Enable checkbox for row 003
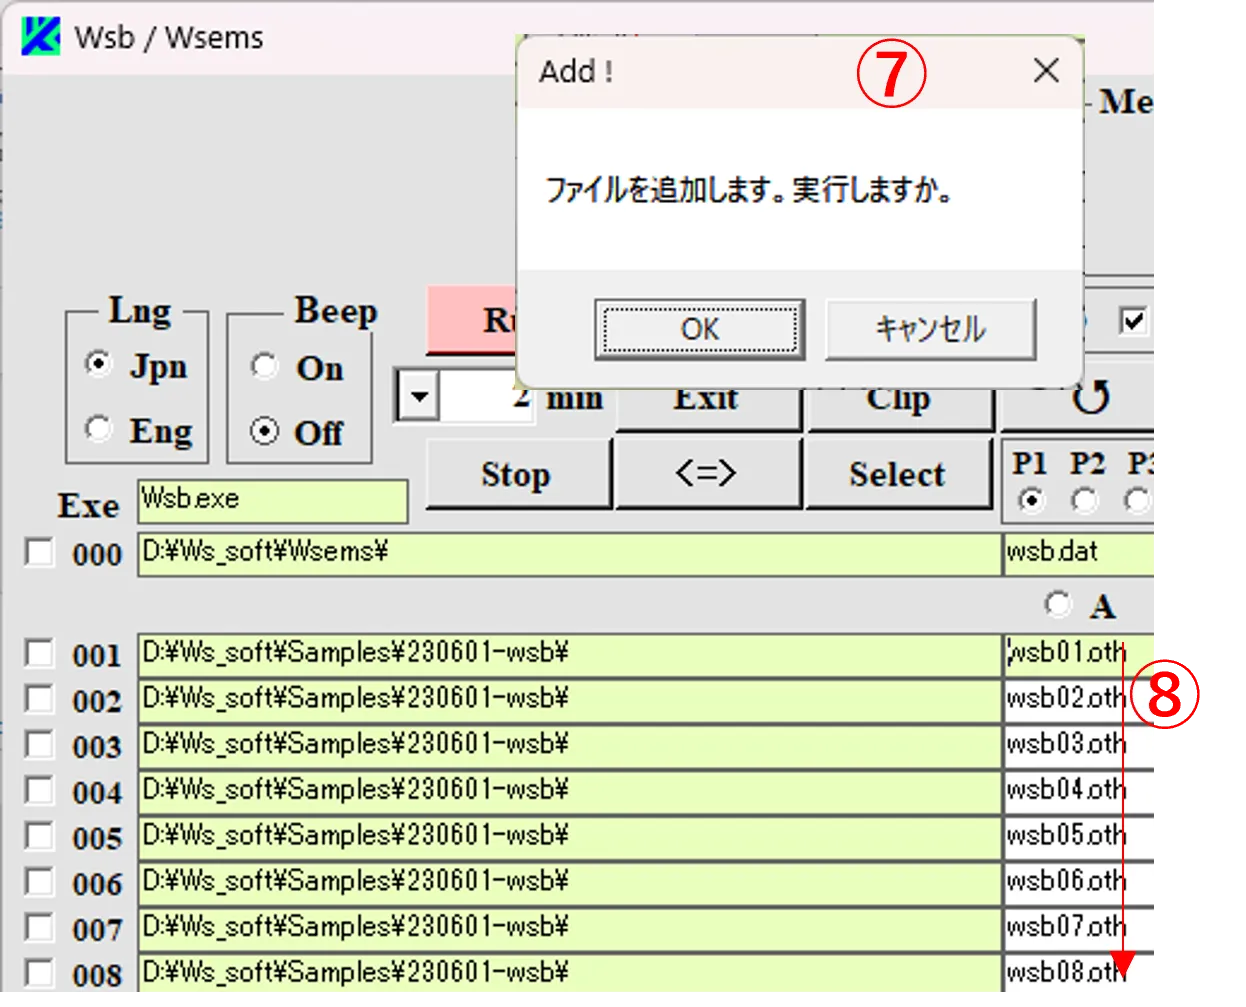 (x=39, y=745)
